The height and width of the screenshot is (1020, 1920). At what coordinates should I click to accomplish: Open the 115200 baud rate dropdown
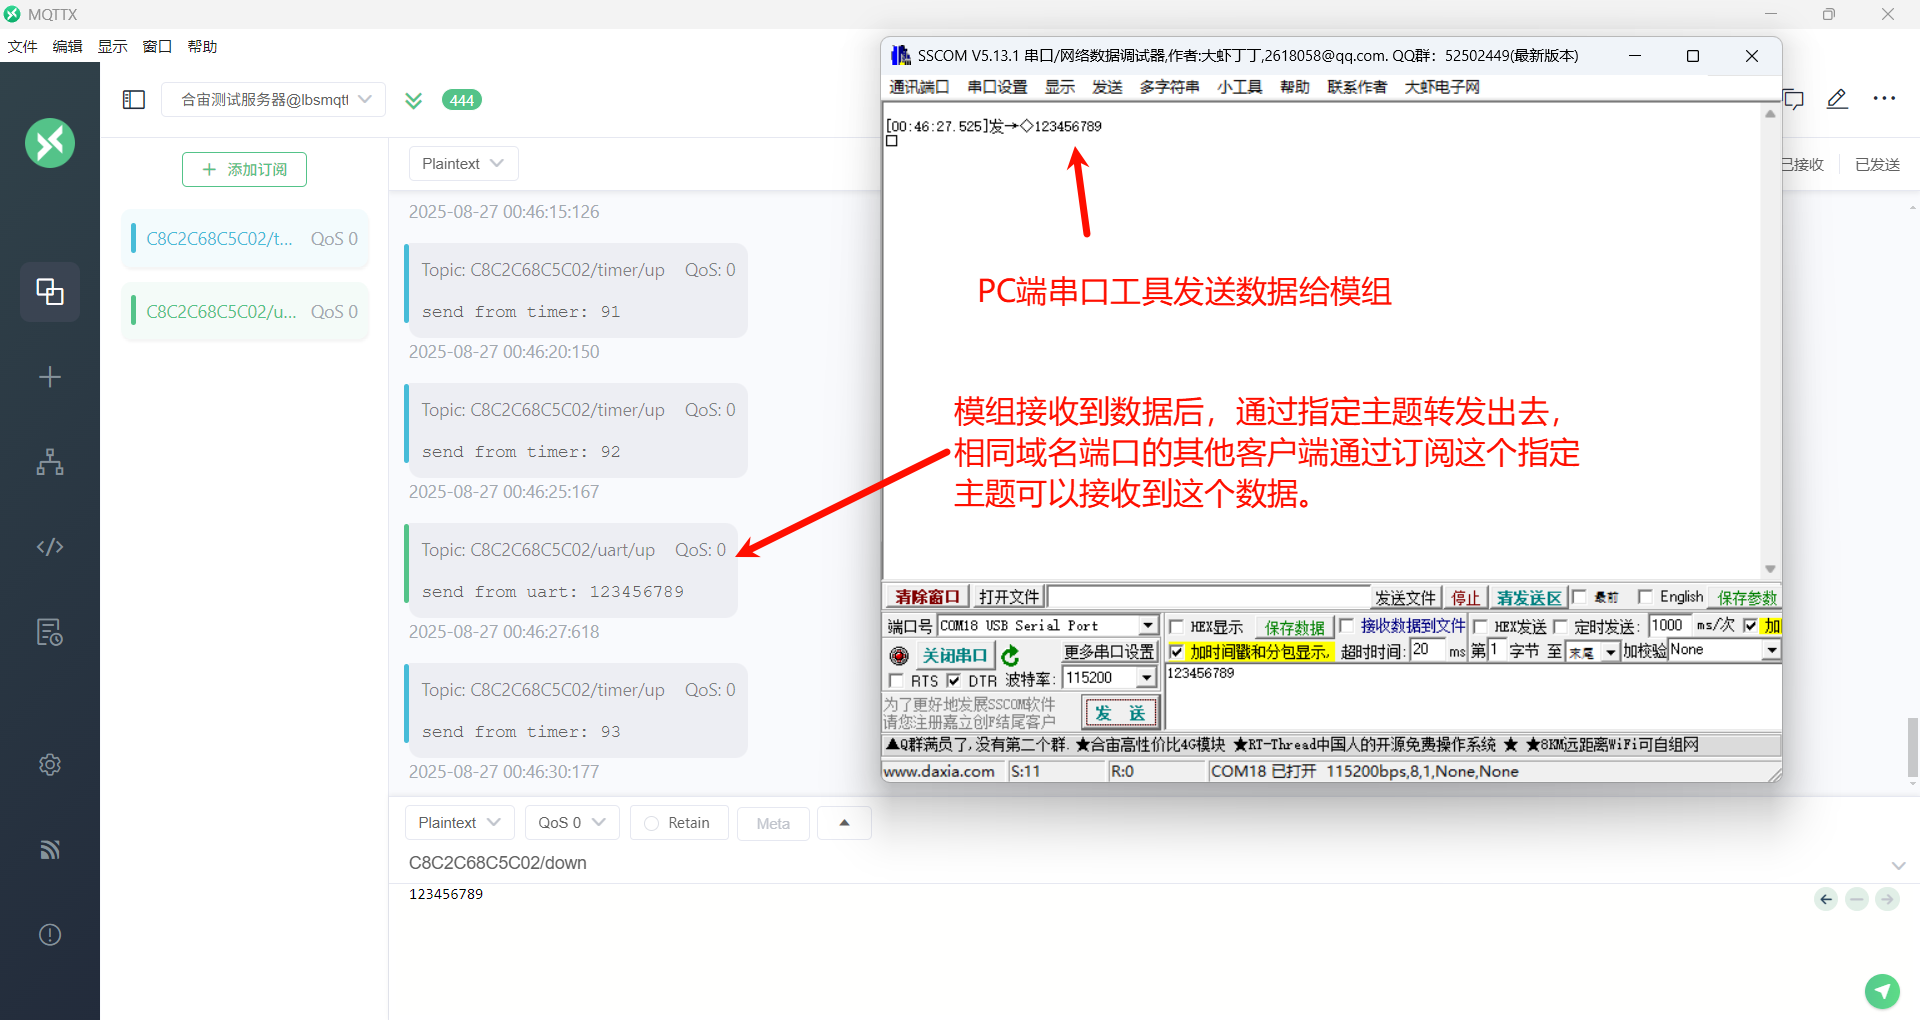click(1146, 678)
